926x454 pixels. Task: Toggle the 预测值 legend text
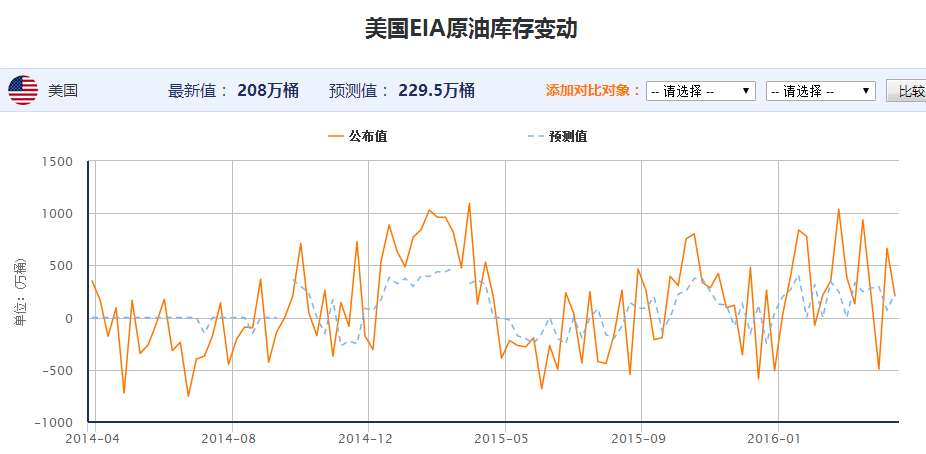coord(568,136)
